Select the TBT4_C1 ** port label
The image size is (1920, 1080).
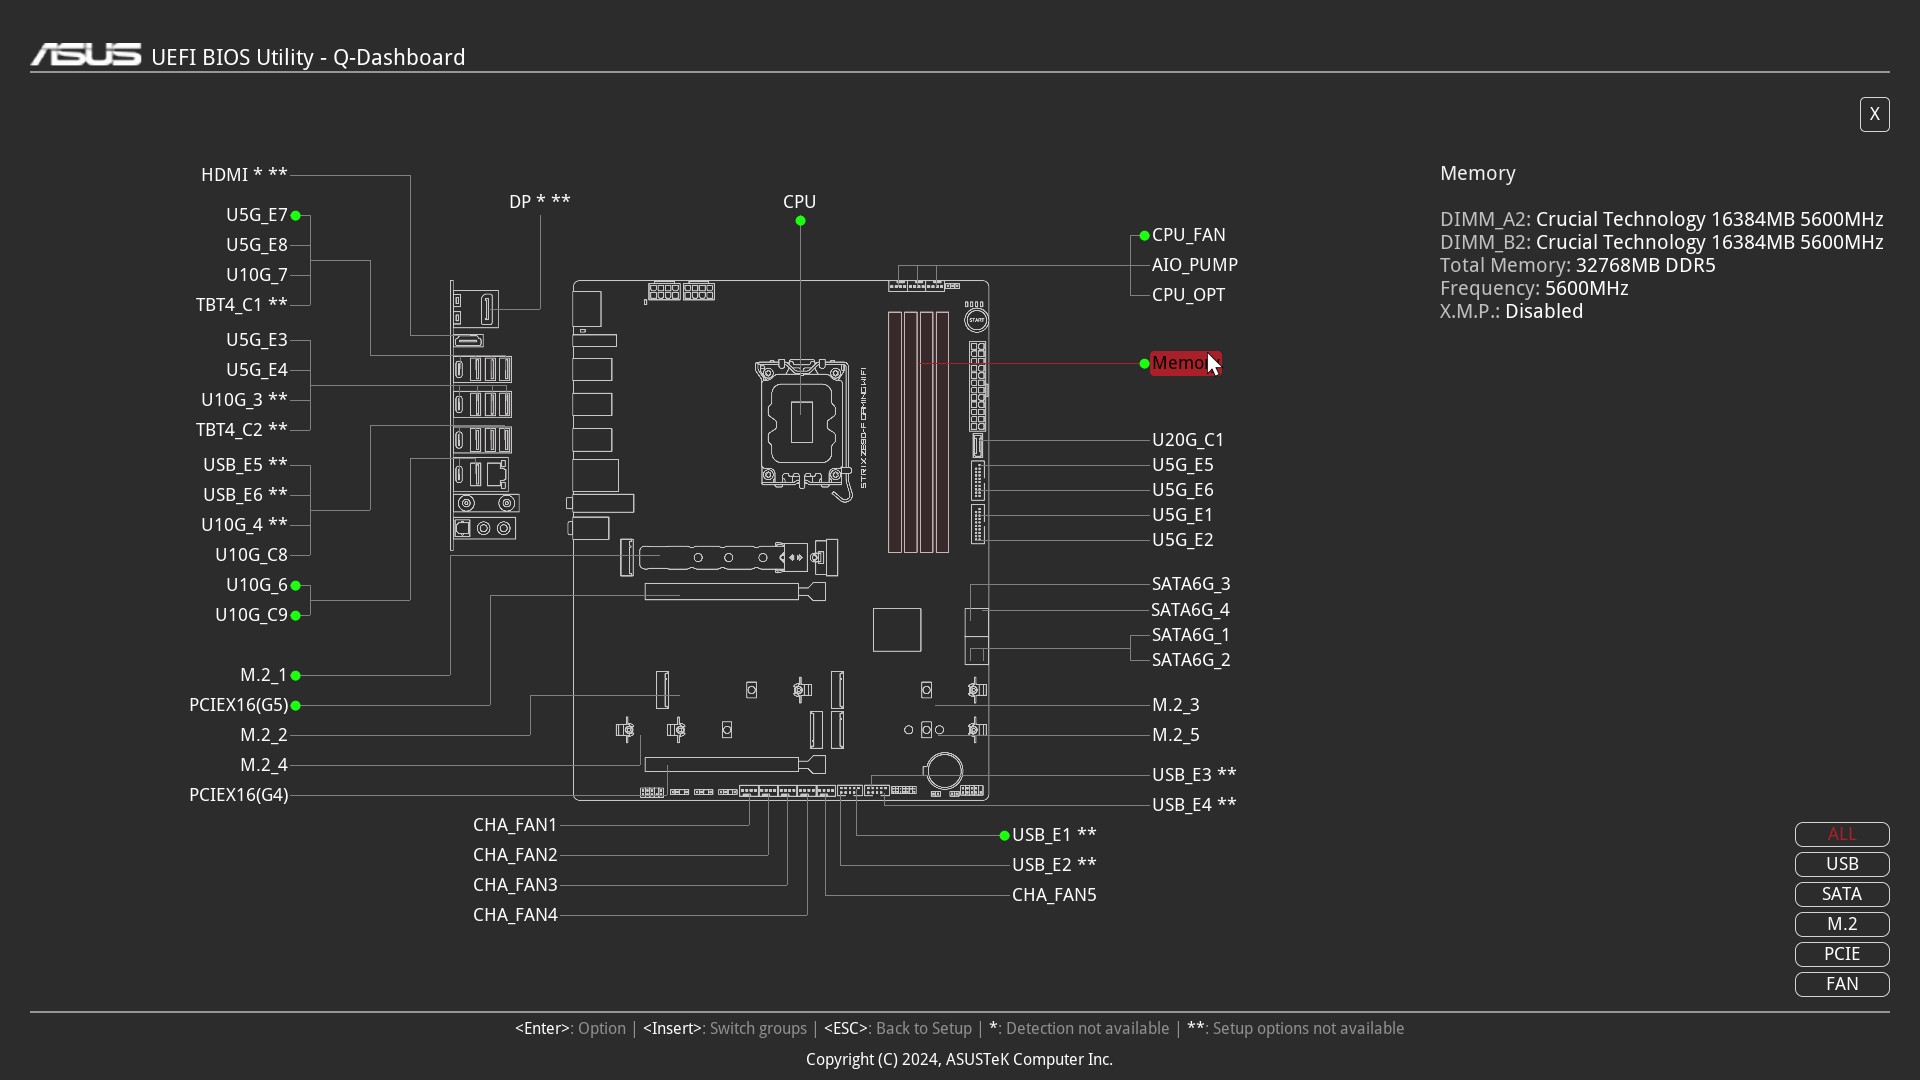241,305
